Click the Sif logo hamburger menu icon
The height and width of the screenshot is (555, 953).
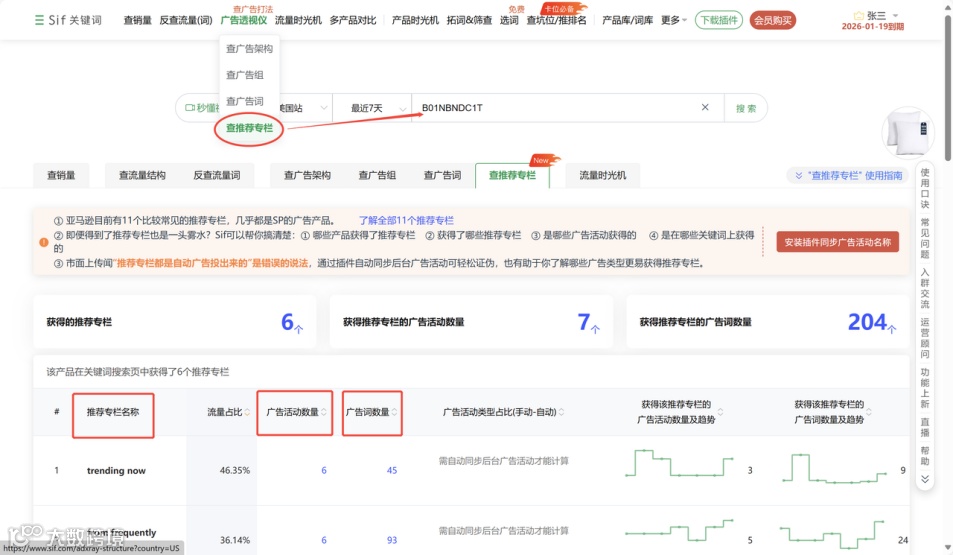[39, 20]
